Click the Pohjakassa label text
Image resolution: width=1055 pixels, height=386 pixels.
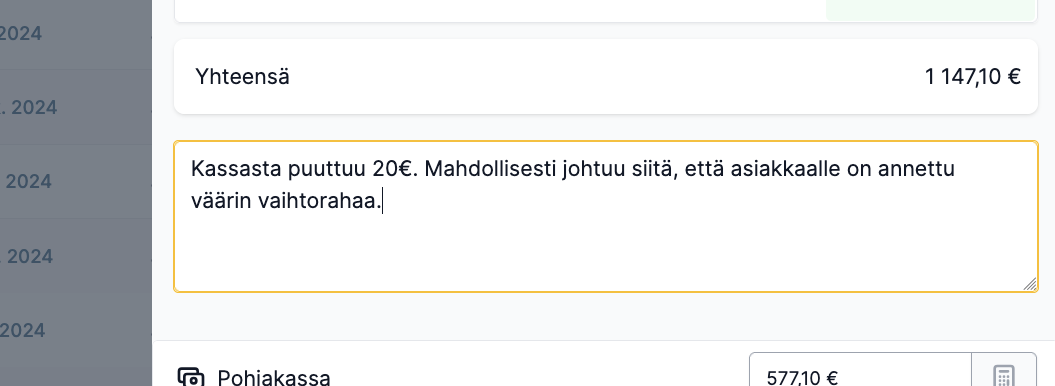coord(274,377)
